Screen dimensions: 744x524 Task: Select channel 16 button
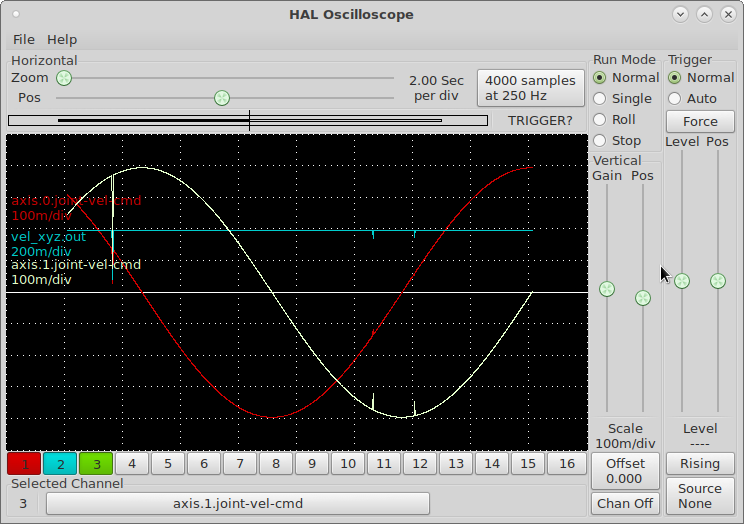[567, 464]
